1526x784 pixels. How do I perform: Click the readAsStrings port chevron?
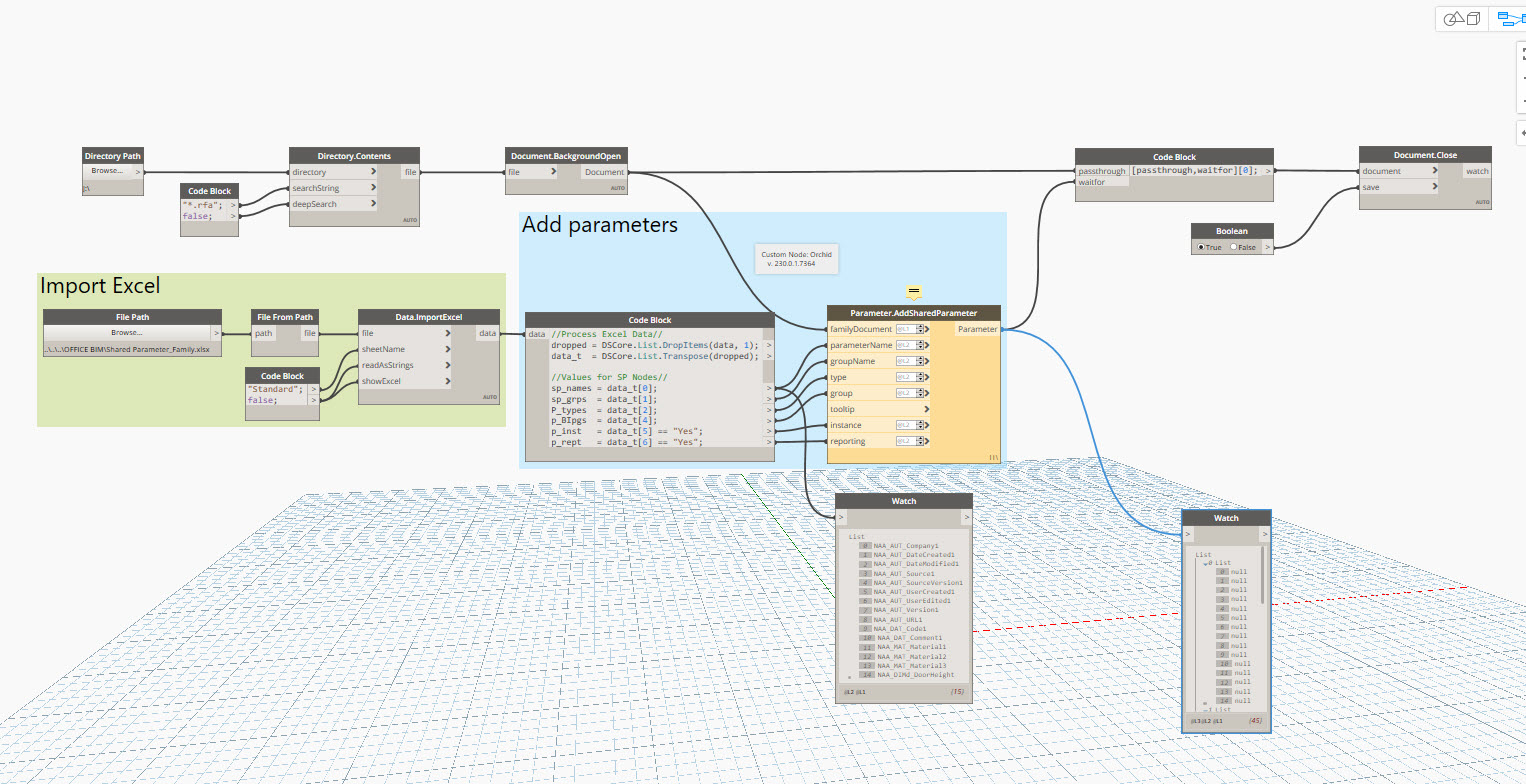pyautogui.click(x=448, y=365)
